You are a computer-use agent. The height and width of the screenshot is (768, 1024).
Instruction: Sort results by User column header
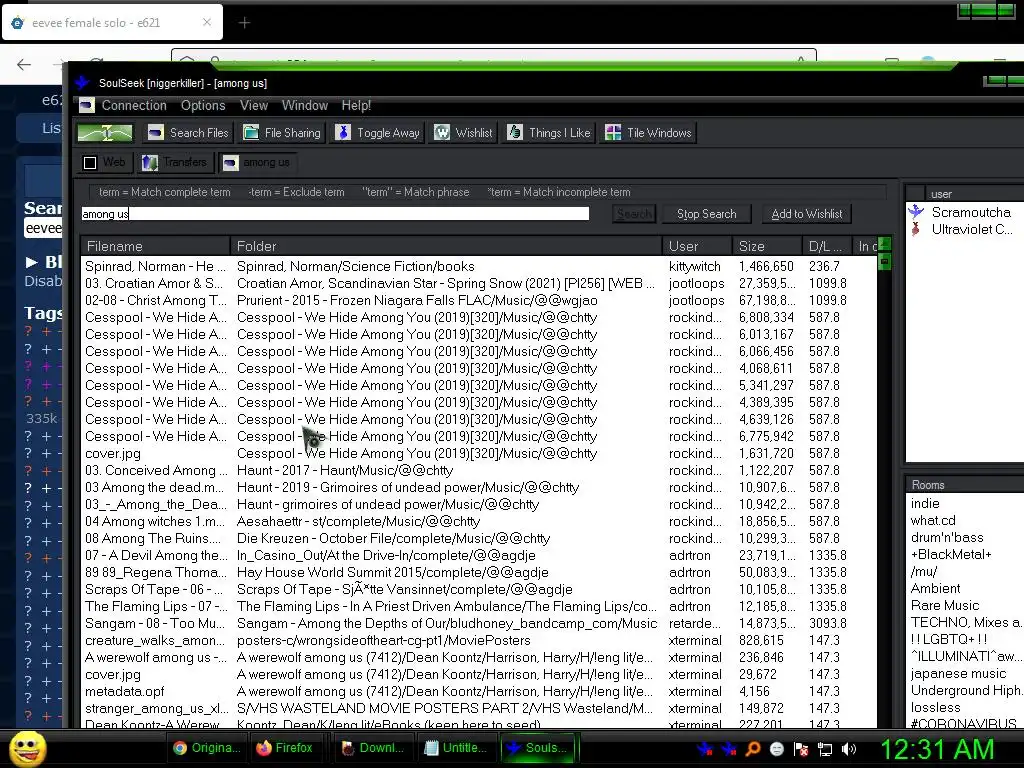coord(697,246)
